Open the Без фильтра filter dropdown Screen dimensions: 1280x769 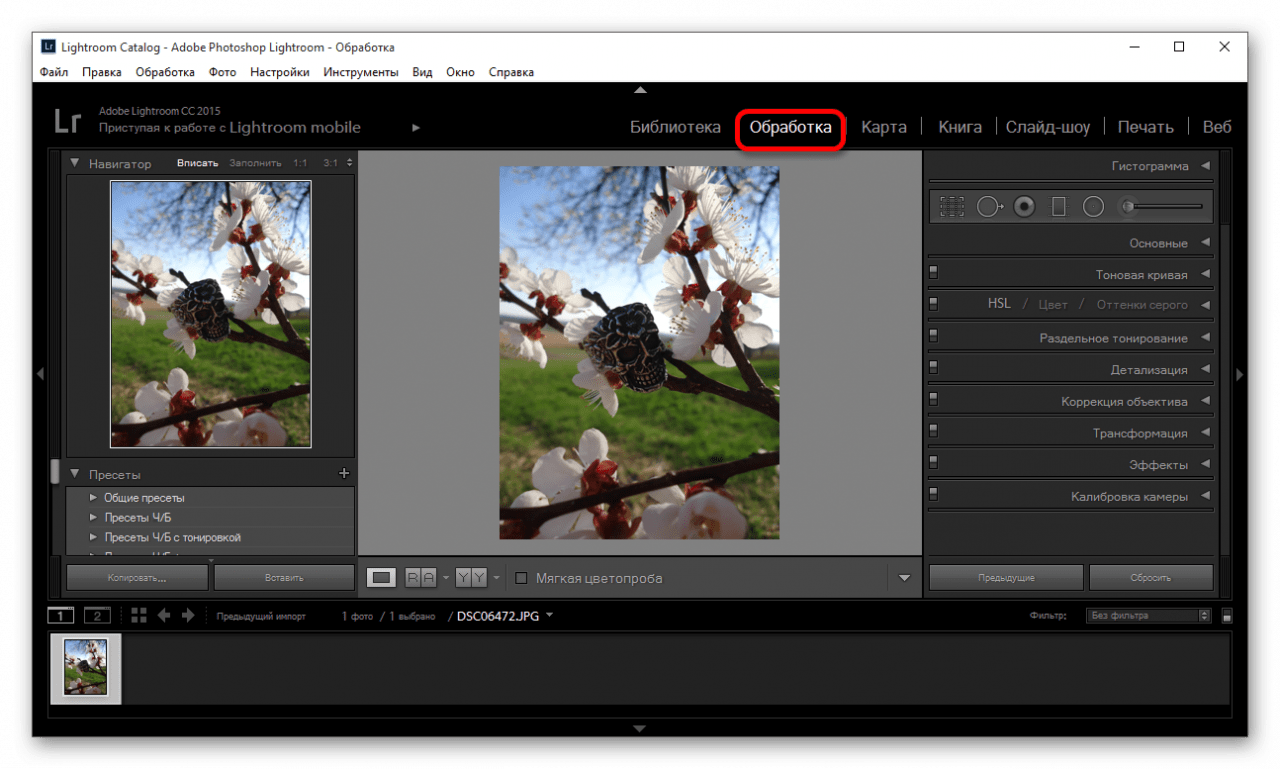coord(1148,616)
